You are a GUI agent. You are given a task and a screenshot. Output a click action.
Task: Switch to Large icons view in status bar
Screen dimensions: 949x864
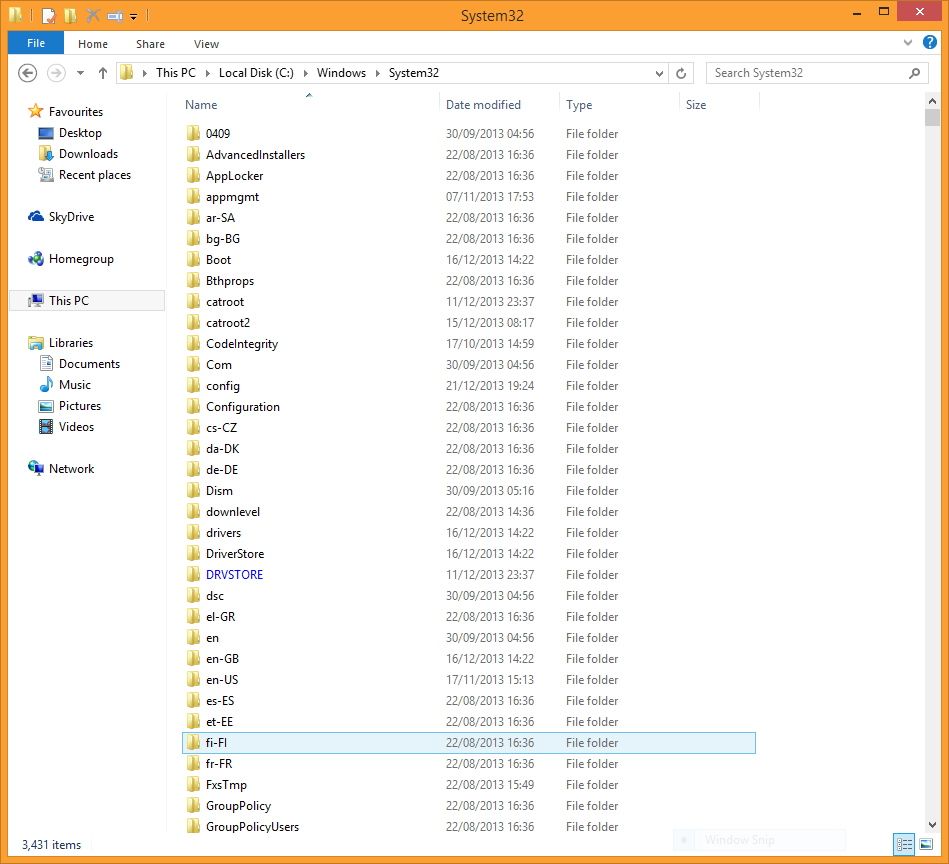tap(926, 844)
